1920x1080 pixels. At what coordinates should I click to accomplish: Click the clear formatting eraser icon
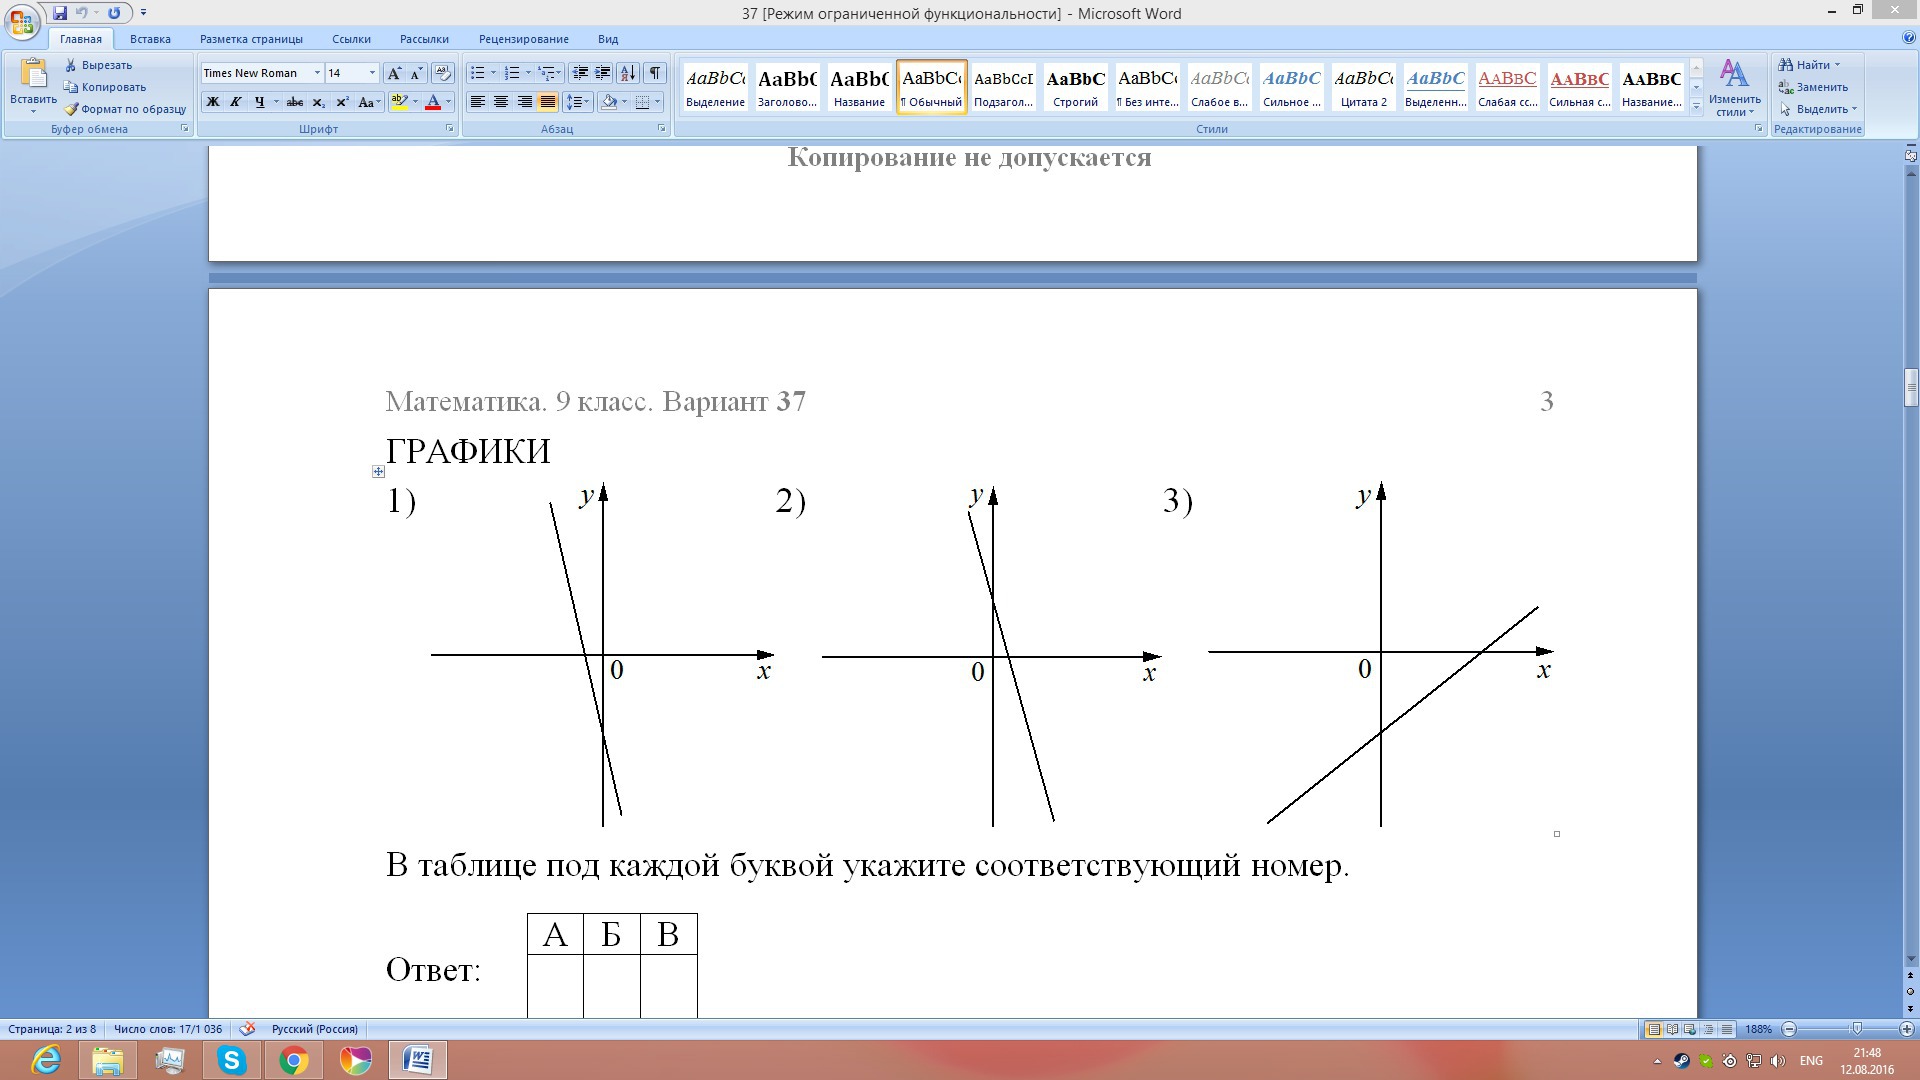click(x=443, y=73)
